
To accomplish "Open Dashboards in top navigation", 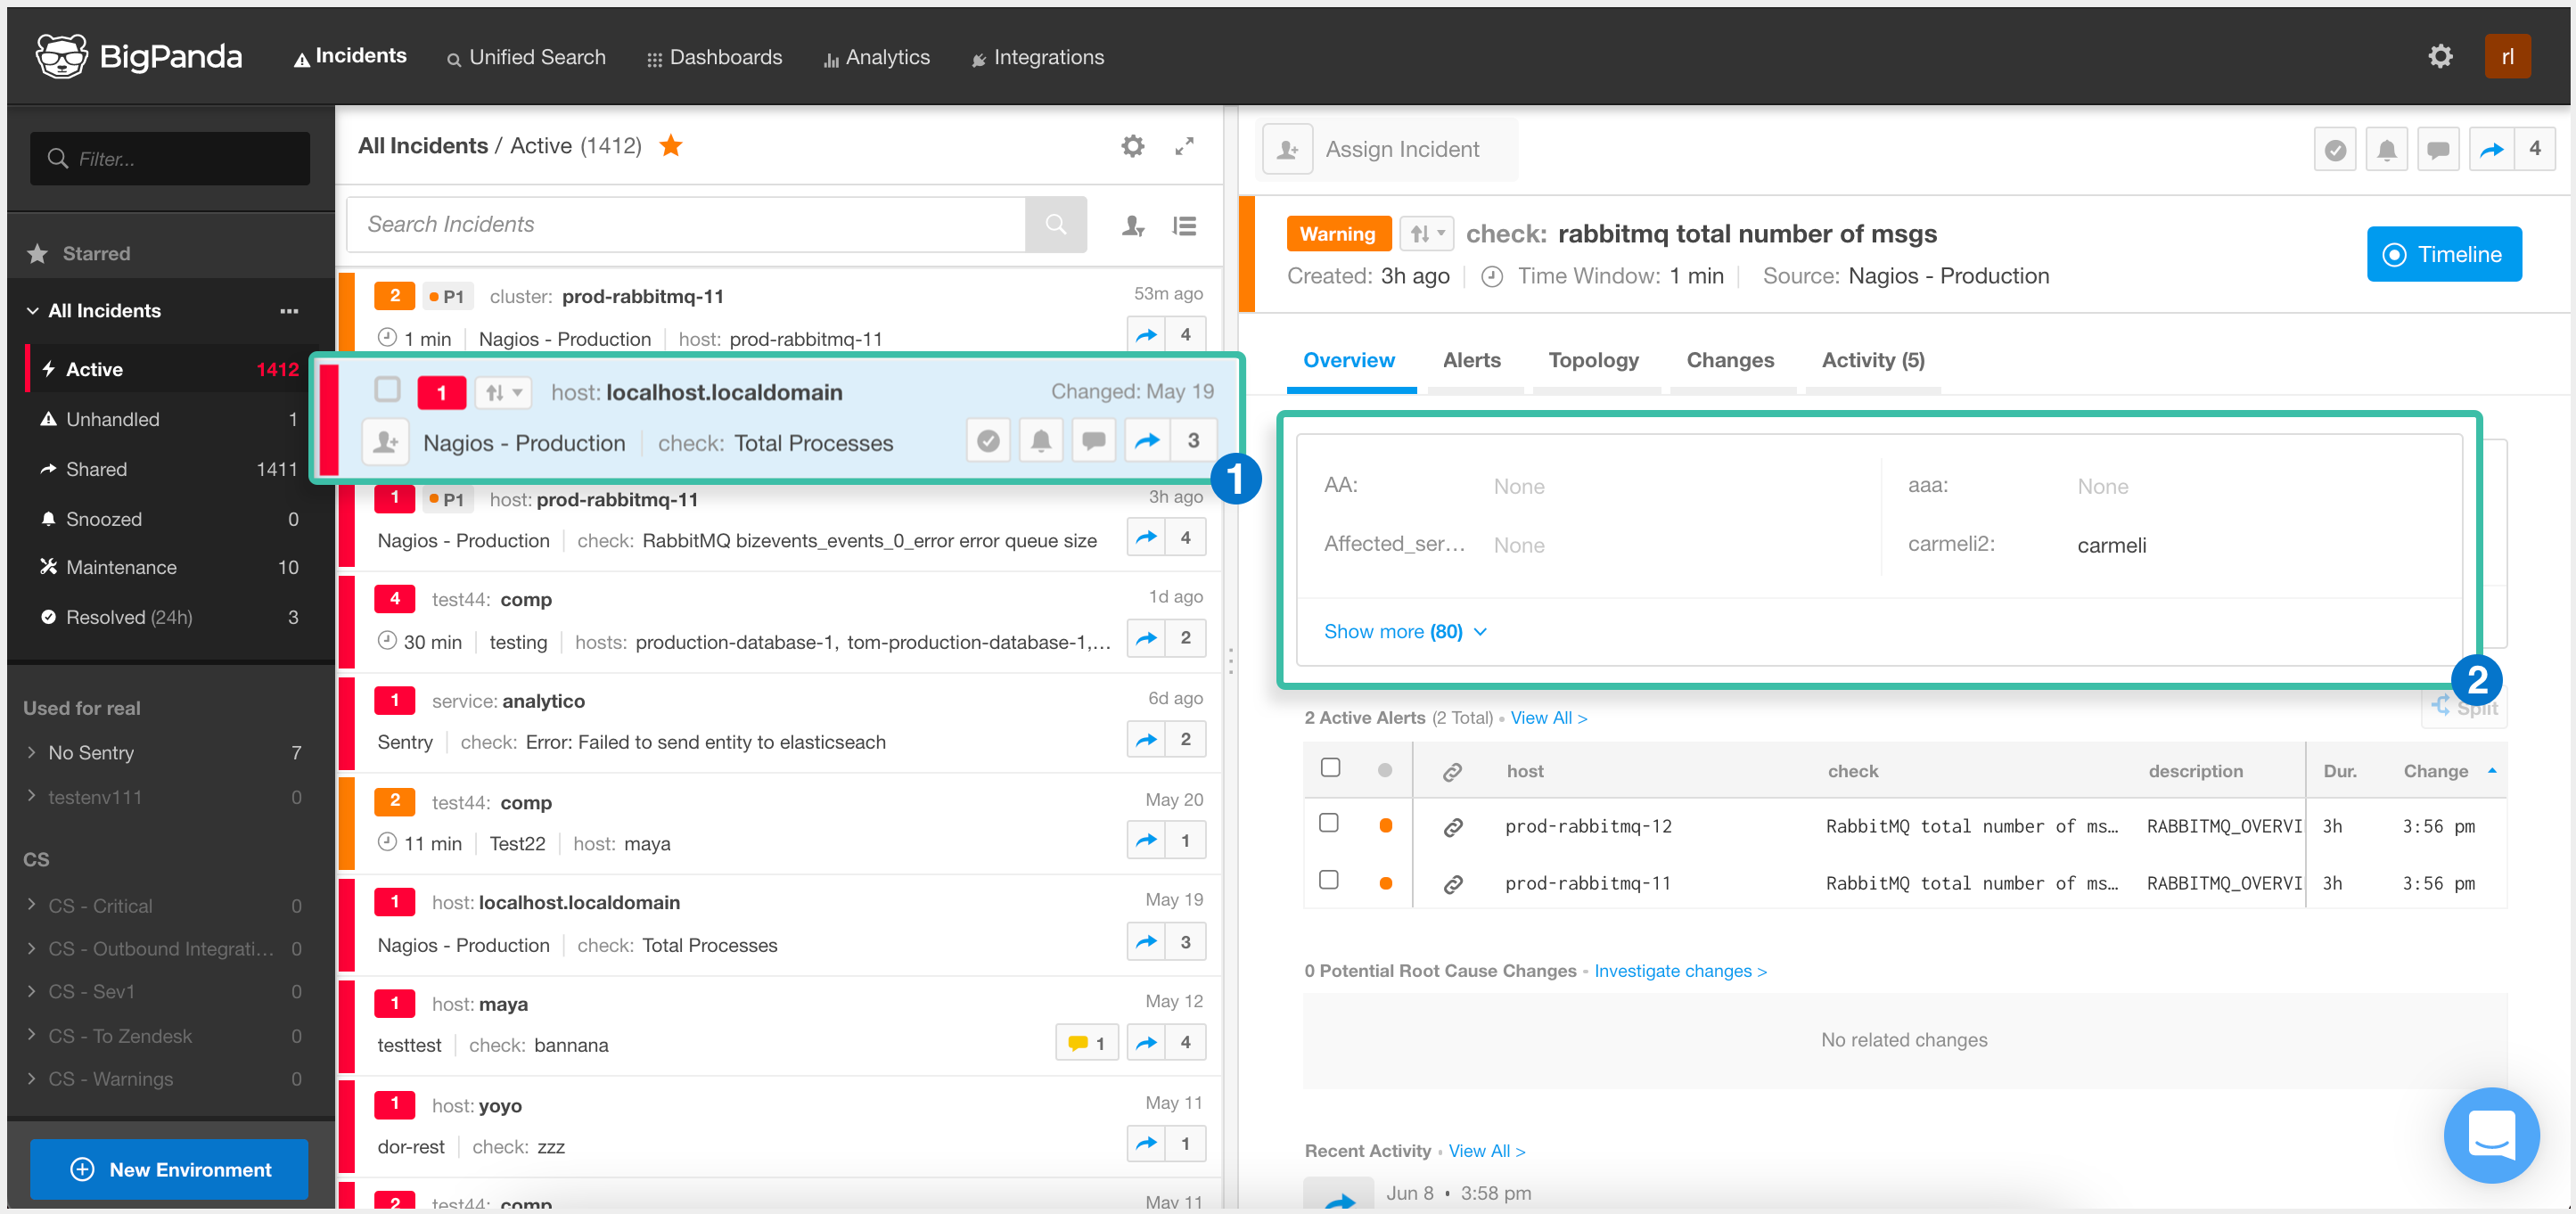I will click(714, 57).
